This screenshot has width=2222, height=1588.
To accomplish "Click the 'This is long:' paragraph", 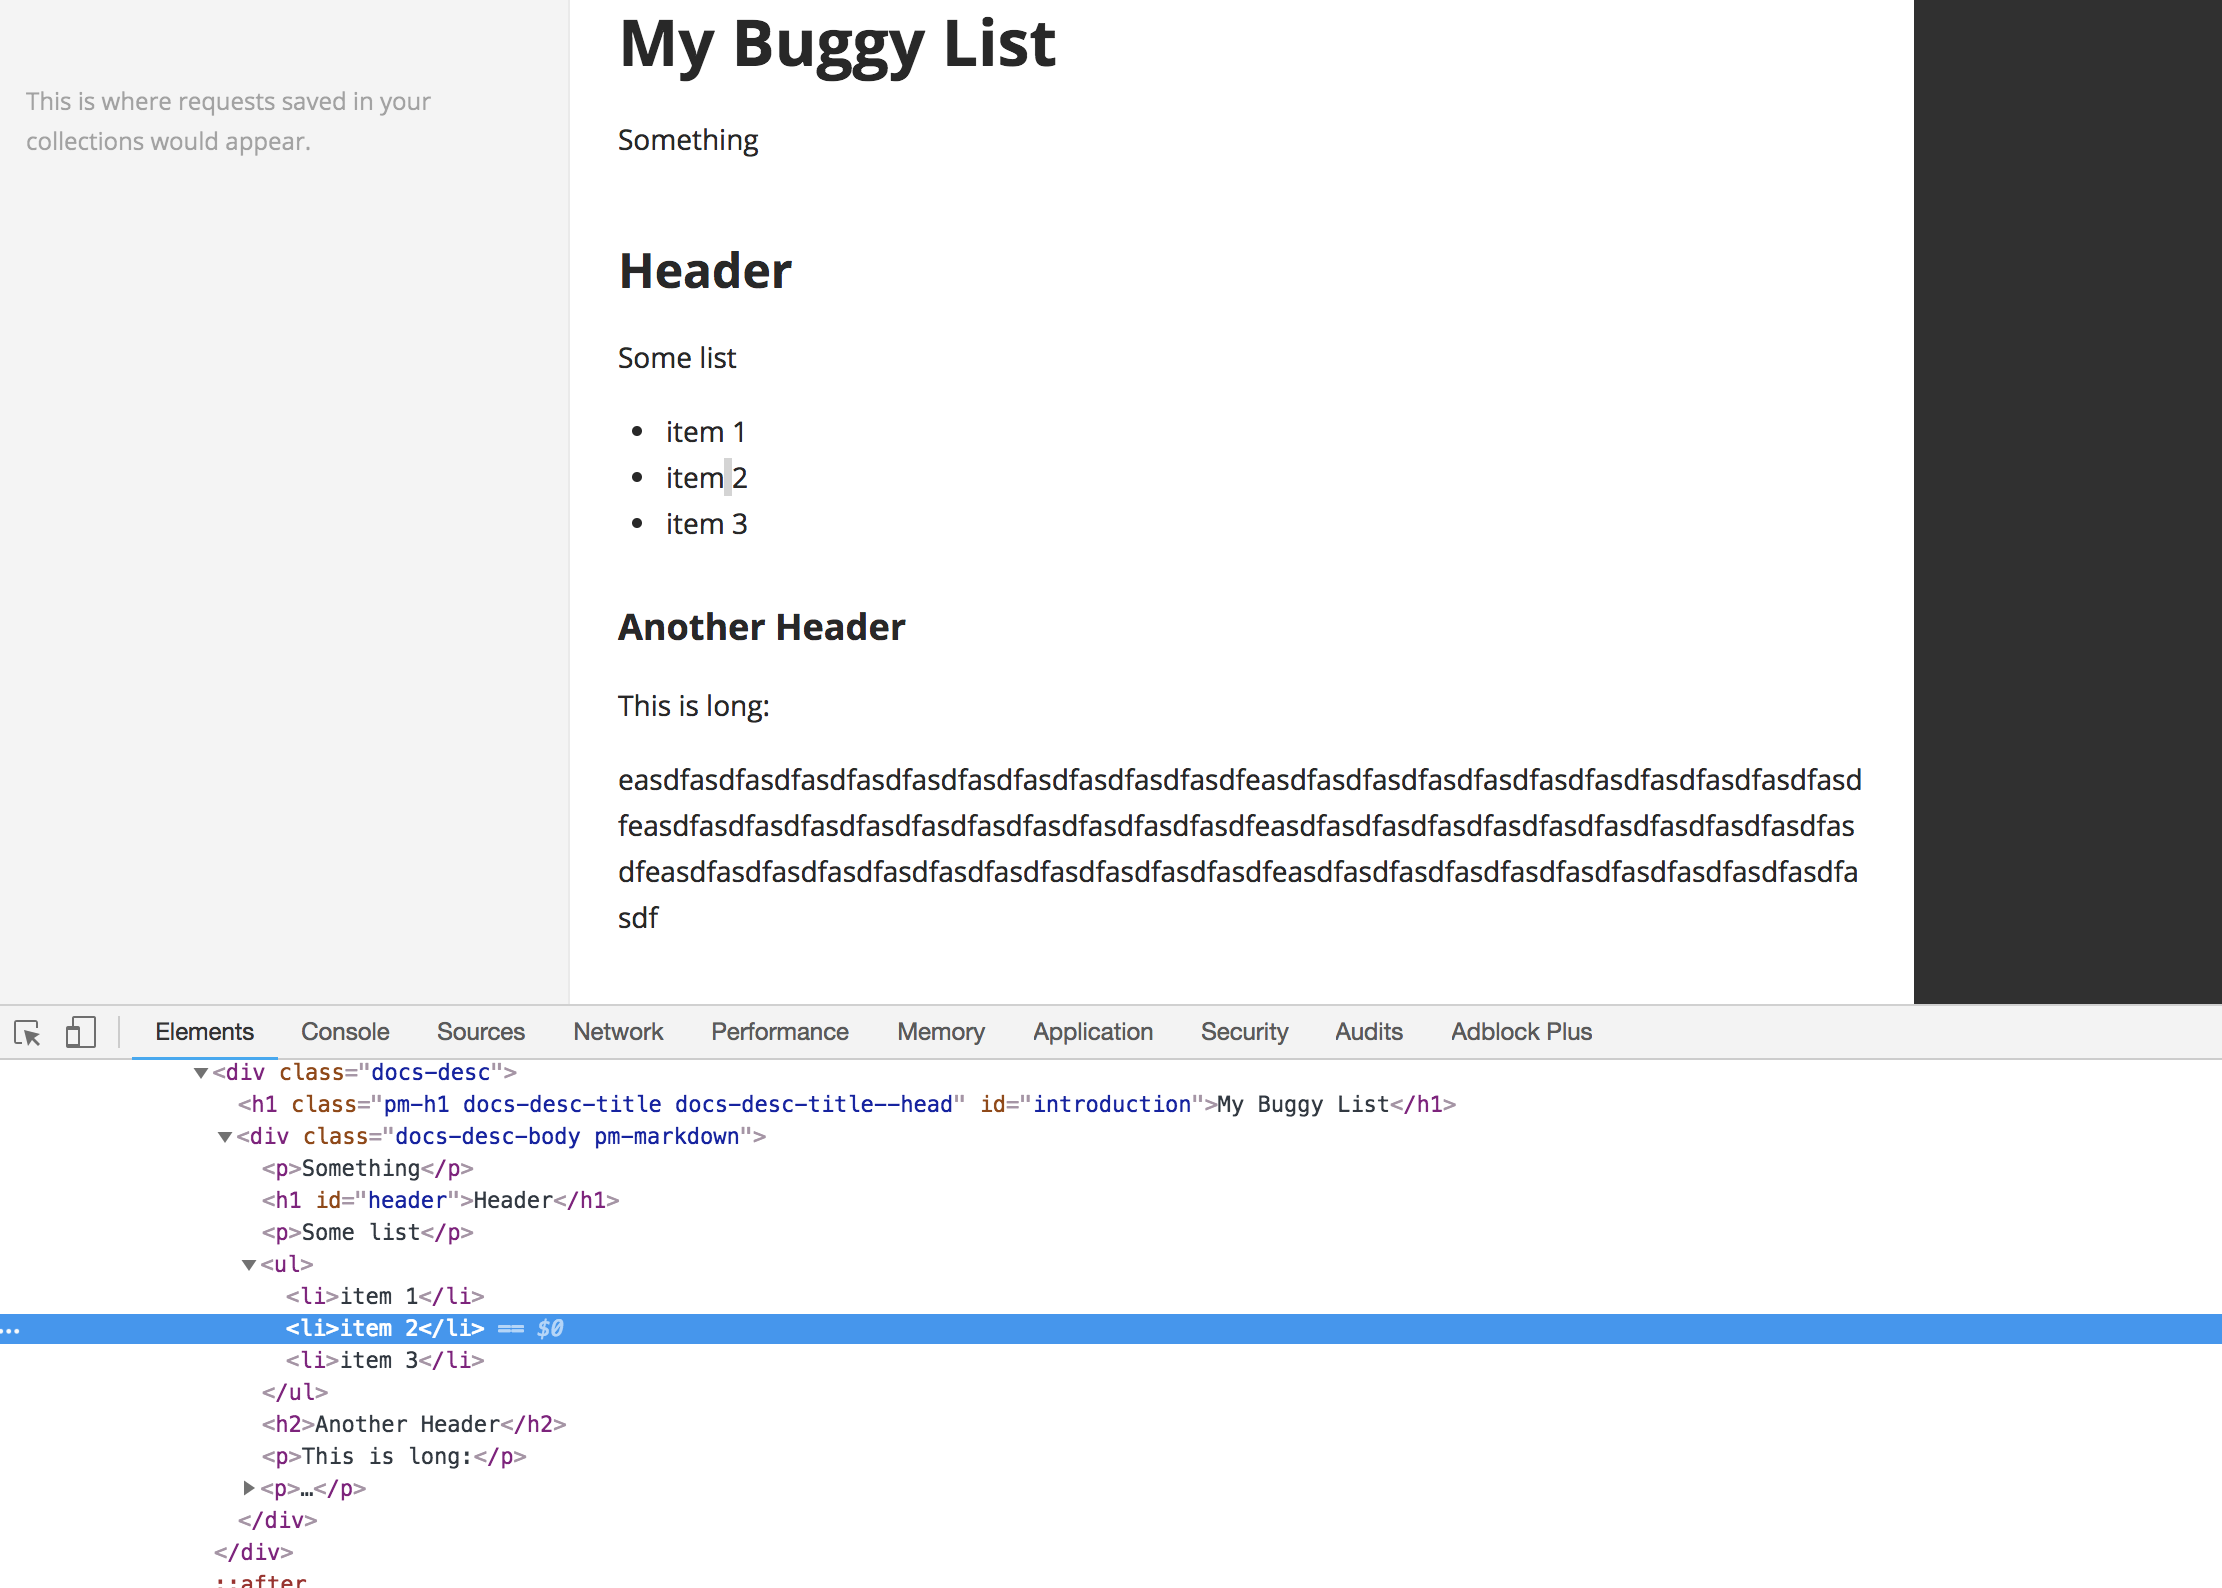I will [x=693, y=706].
